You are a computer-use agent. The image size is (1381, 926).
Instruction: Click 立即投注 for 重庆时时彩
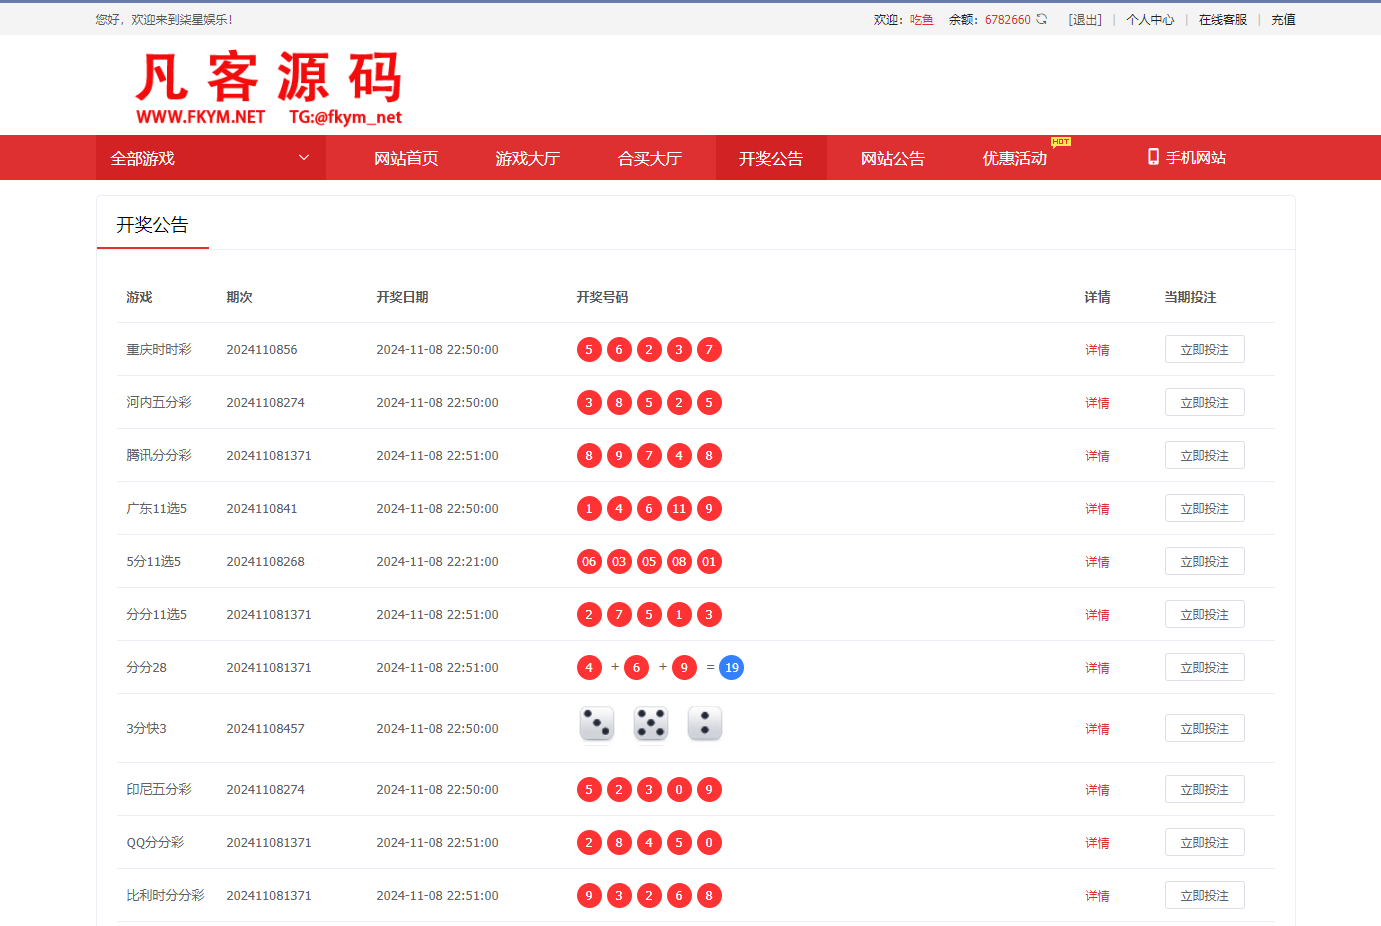coord(1204,349)
